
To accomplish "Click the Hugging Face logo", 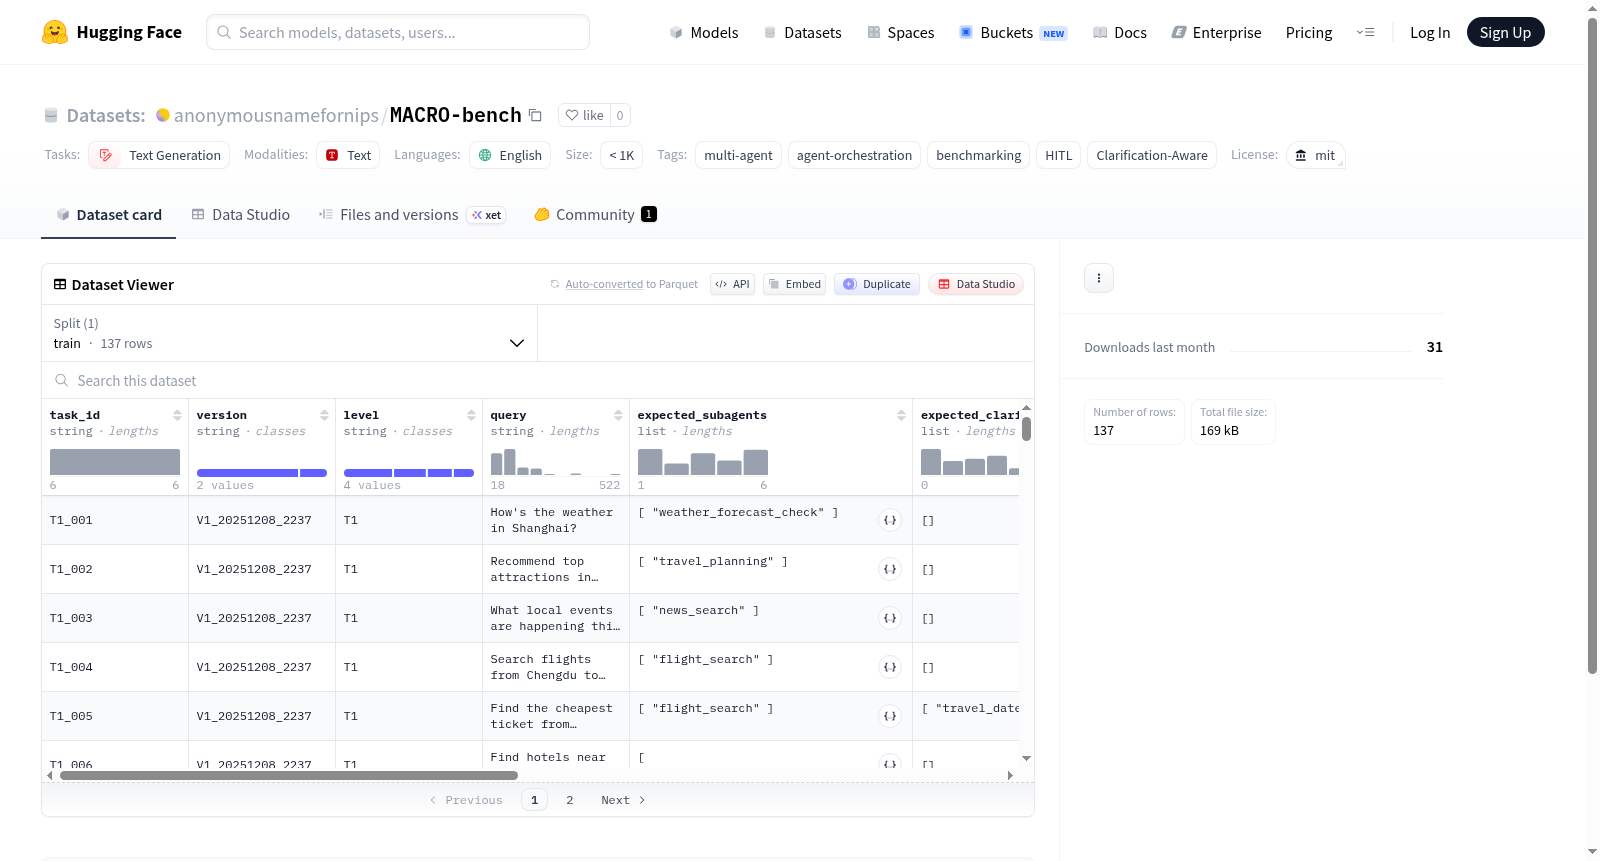I will (112, 32).
